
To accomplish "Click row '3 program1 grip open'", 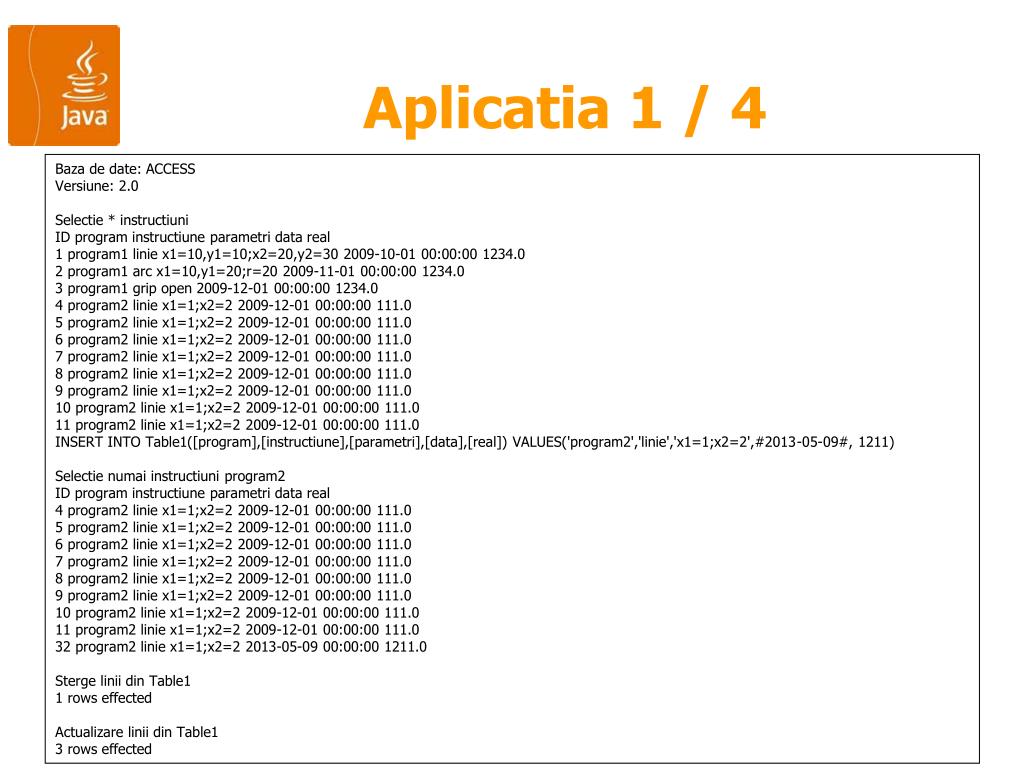I will pos(216,288).
